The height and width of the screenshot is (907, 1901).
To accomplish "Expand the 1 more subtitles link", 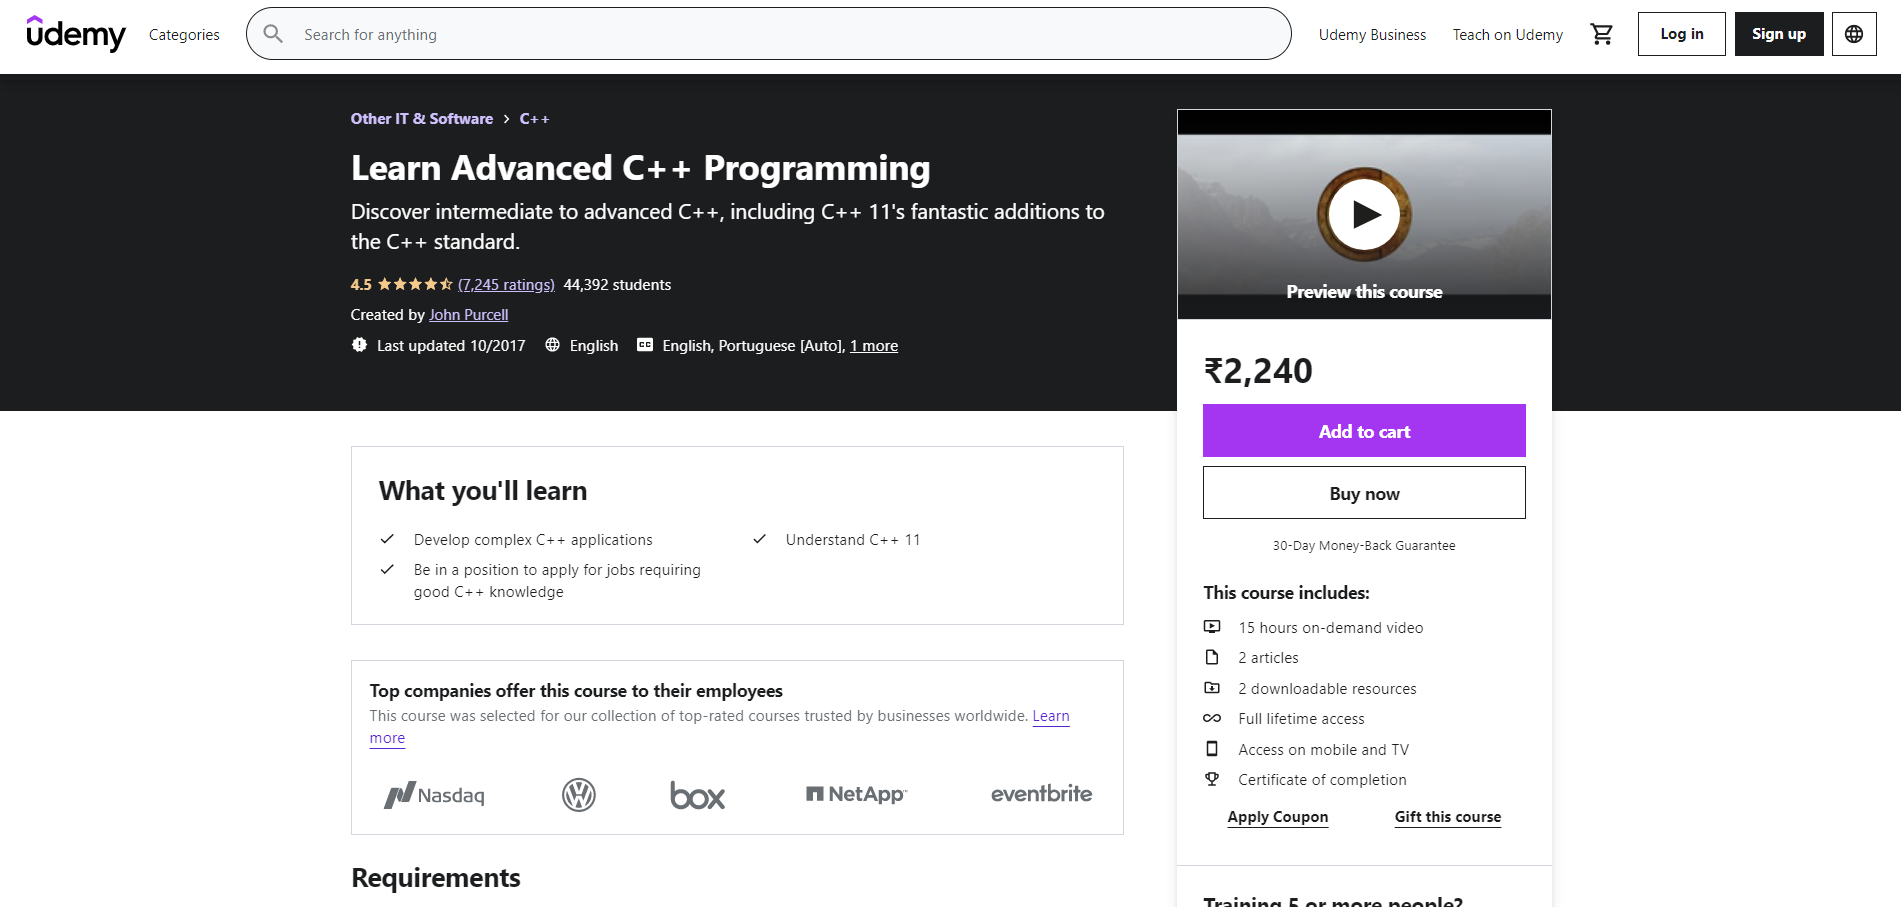I will tap(874, 346).
